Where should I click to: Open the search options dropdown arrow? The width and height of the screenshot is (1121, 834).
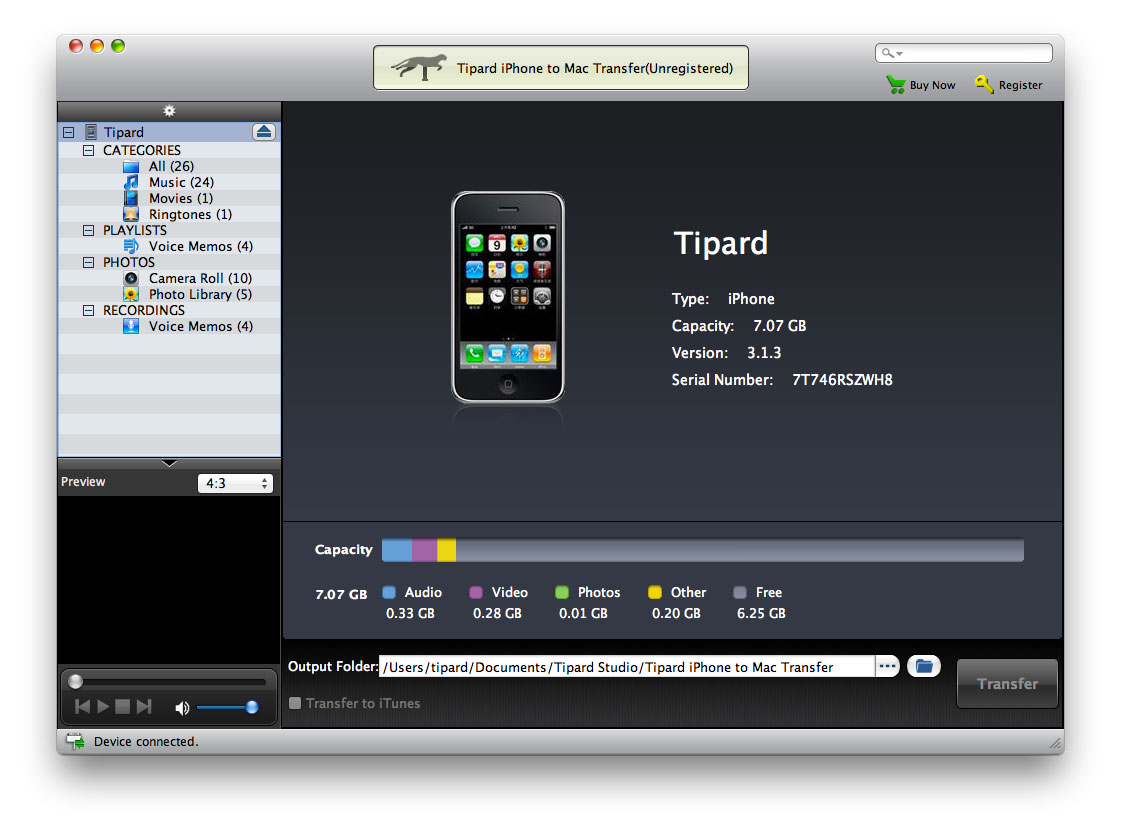(x=899, y=54)
